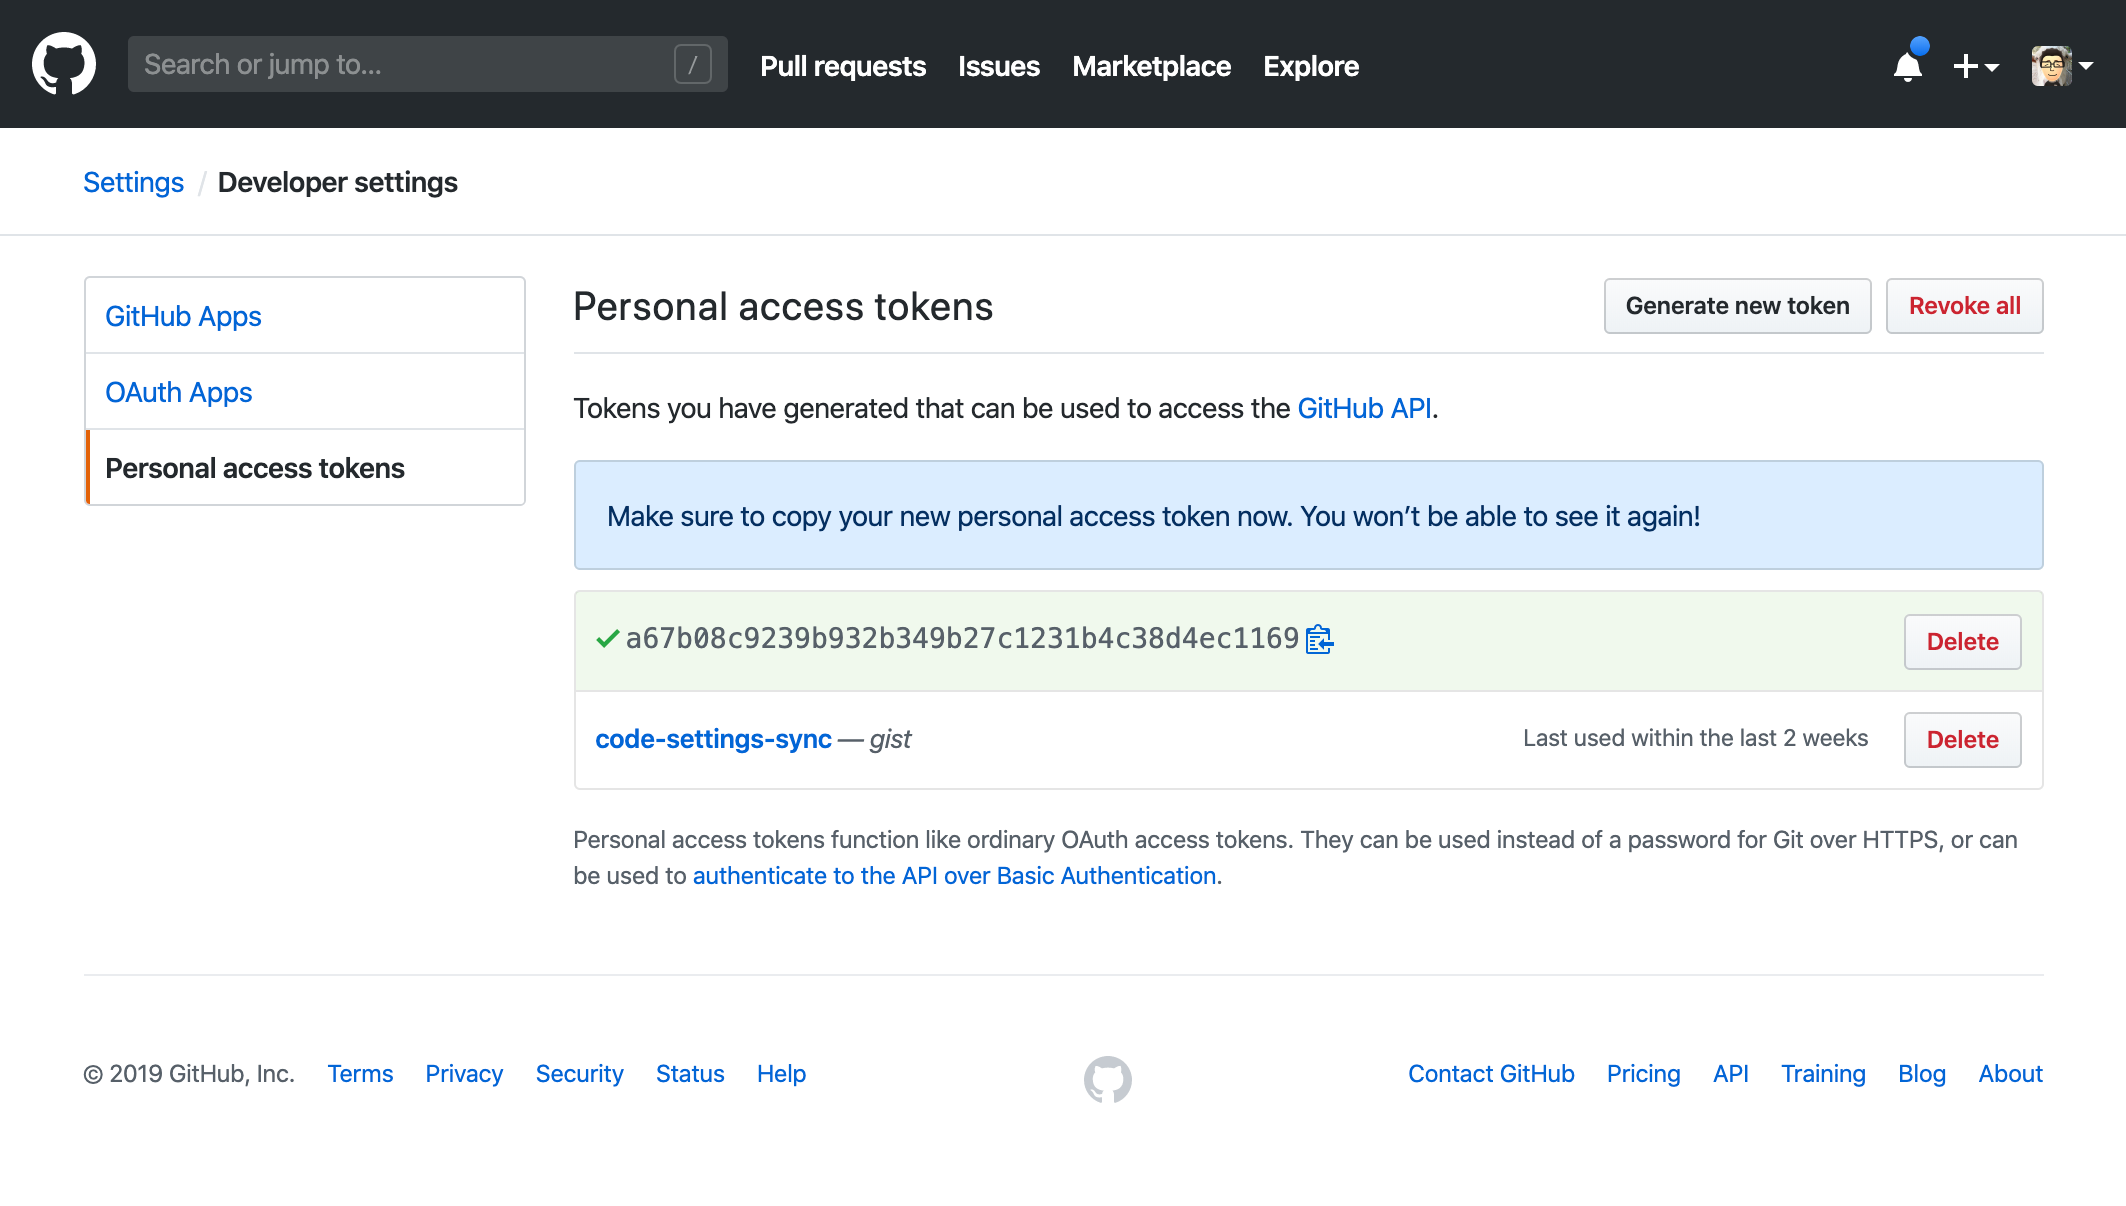Click the GitHub octocat logo
2126x1206 pixels.
(64, 62)
